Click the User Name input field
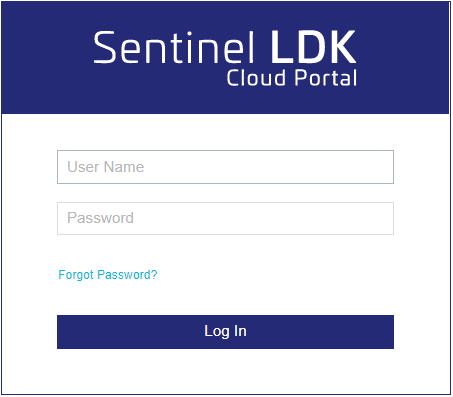Screen dimensions: 453x397 click(x=225, y=167)
